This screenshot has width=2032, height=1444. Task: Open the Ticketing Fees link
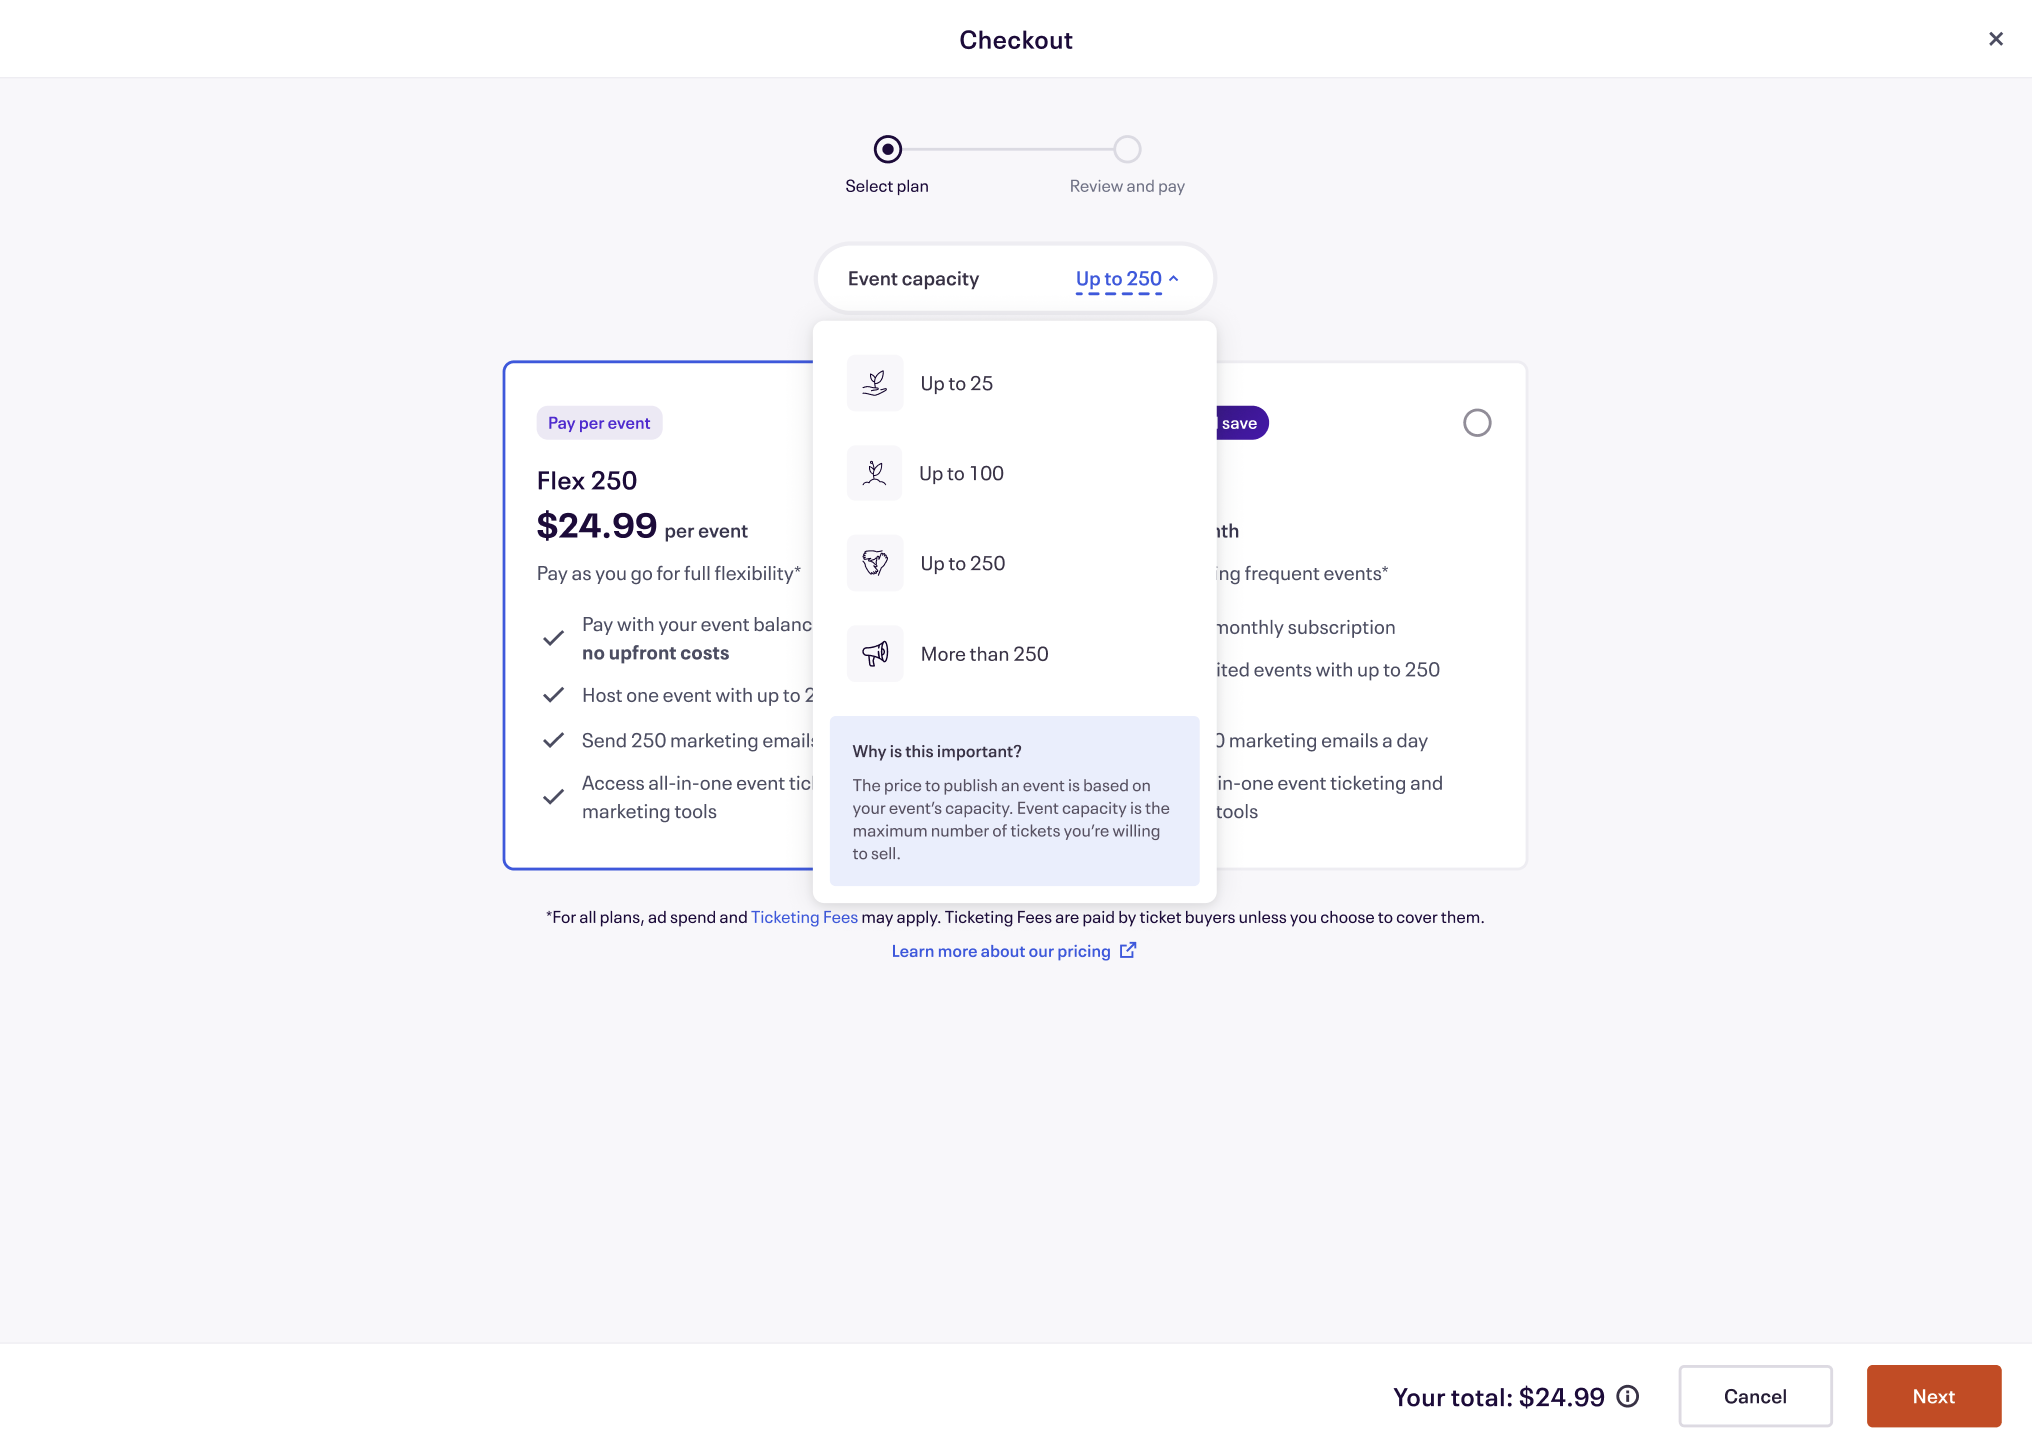(804, 917)
